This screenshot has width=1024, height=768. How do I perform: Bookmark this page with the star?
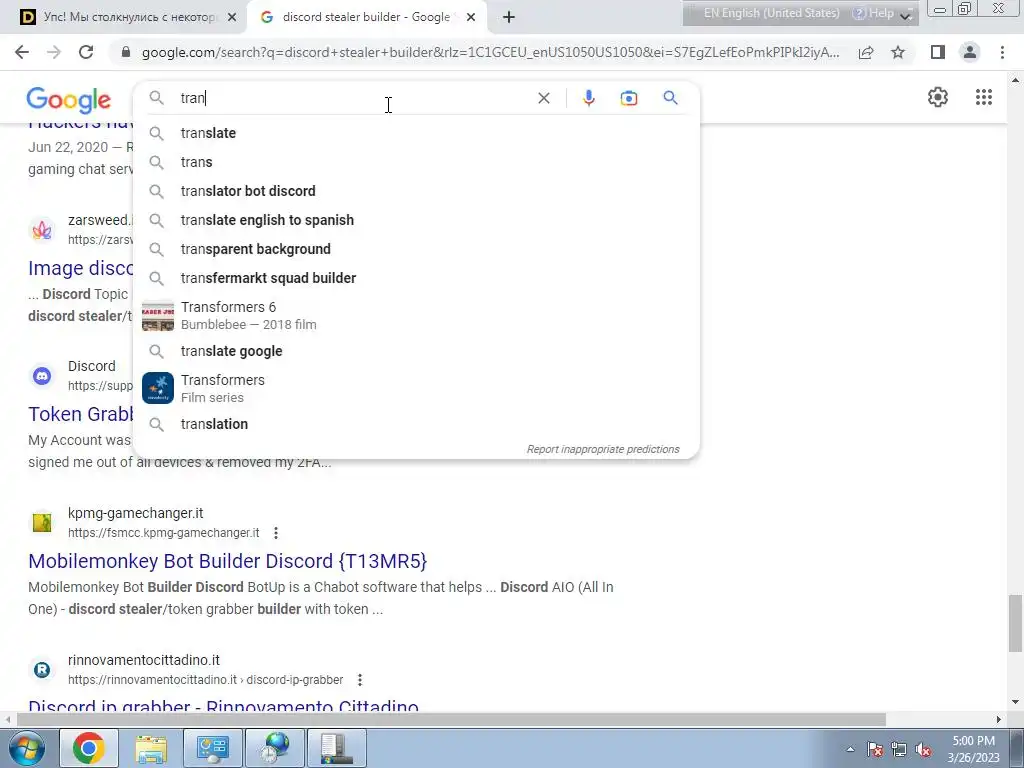pos(898,52)
